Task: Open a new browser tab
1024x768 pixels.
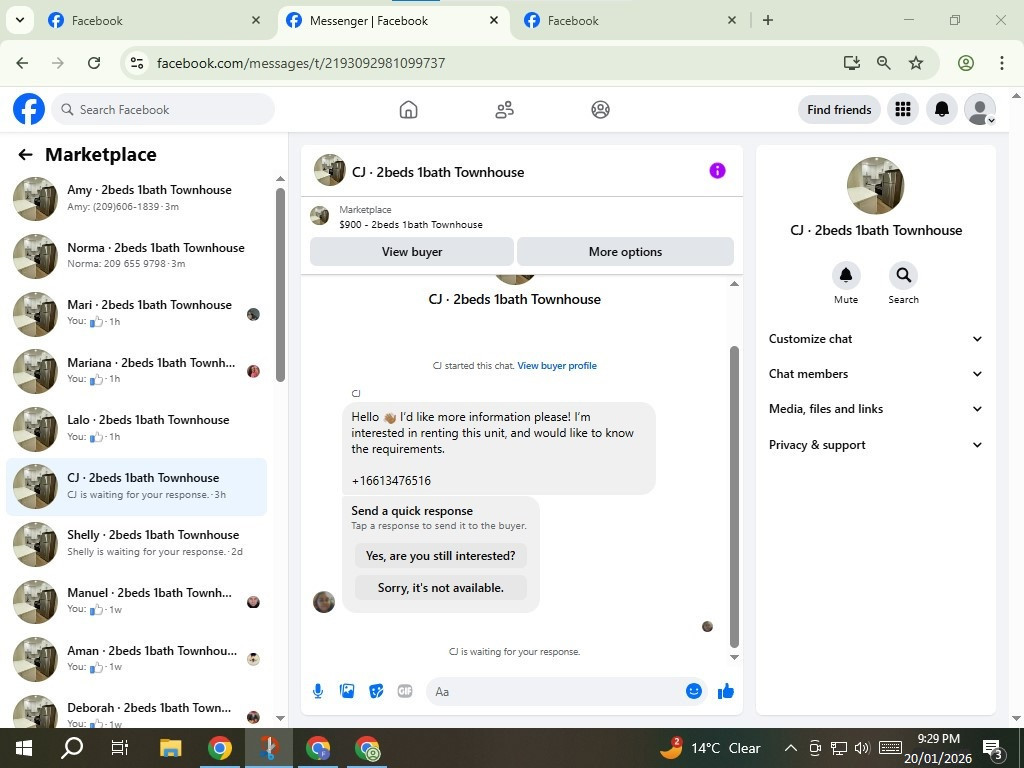Action: 768,20
